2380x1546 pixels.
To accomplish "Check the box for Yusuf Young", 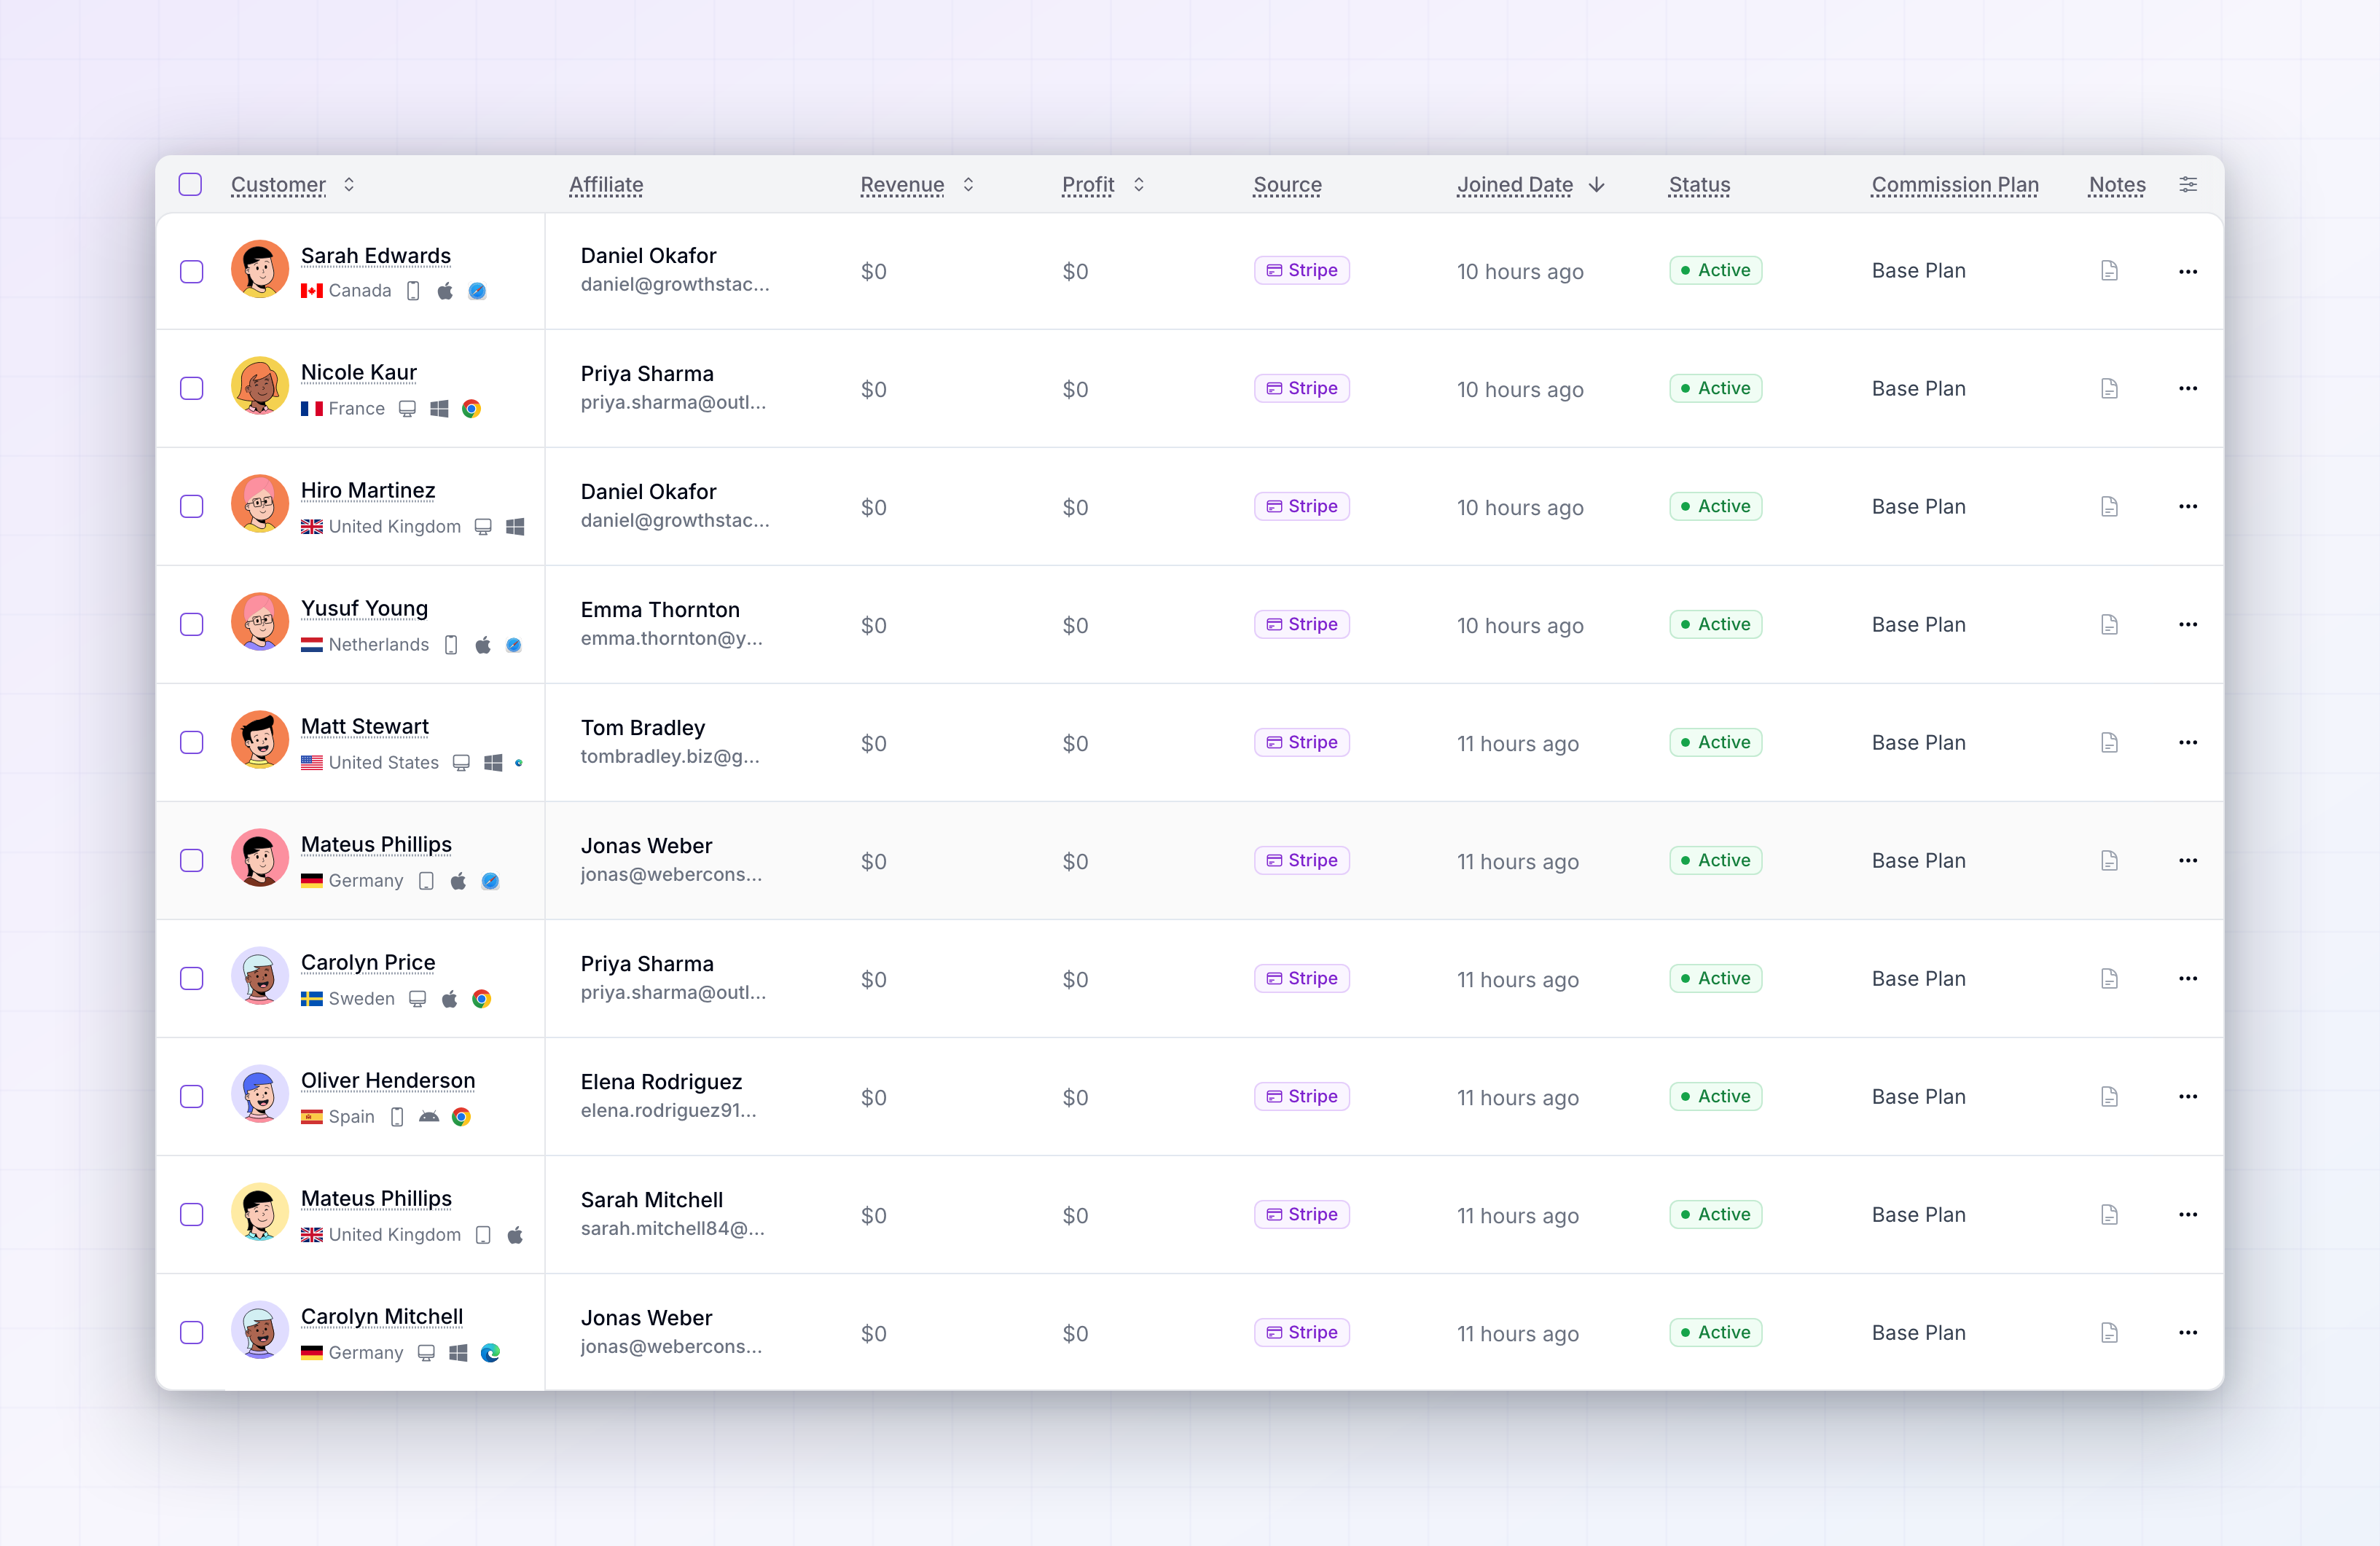I will click(x=191, y=625).
